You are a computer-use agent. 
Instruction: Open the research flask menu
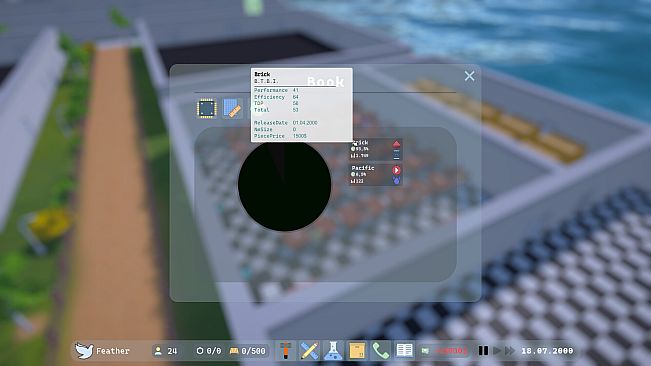point(333,351)
